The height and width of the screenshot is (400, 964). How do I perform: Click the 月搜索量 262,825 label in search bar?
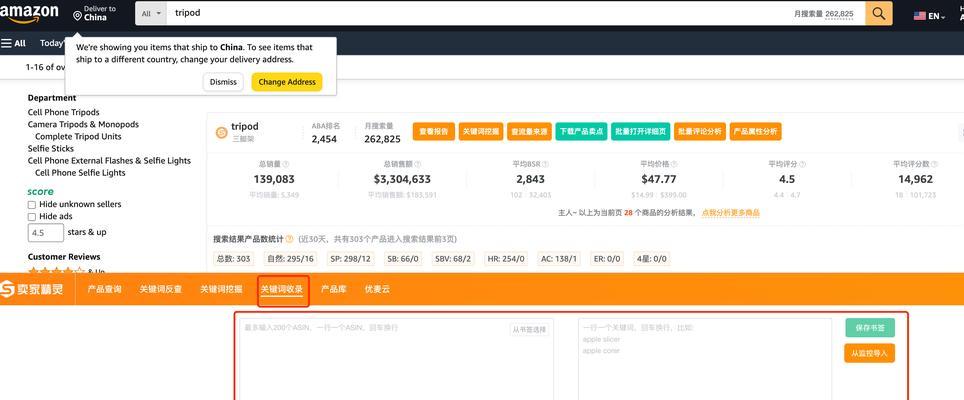click(823, 14)
